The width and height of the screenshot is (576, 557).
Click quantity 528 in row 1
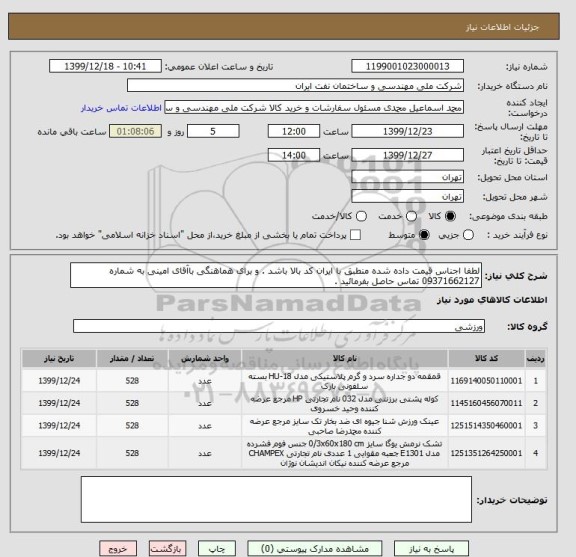(x=132, y=381)
